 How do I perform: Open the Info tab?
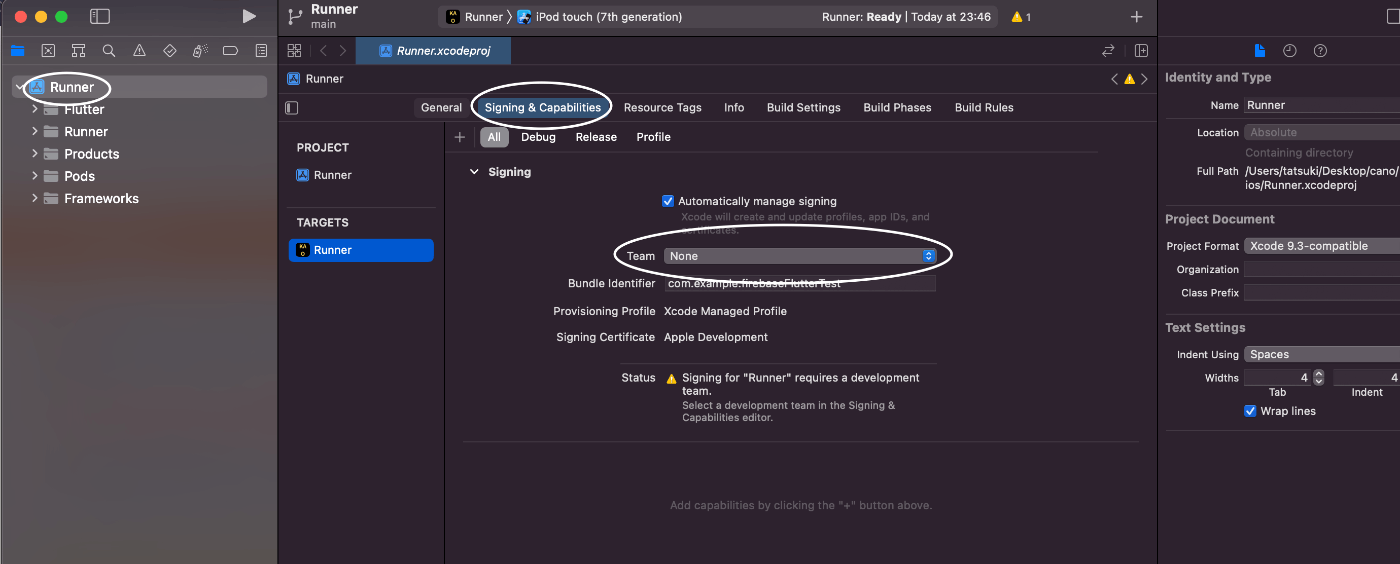coord(734,108)
